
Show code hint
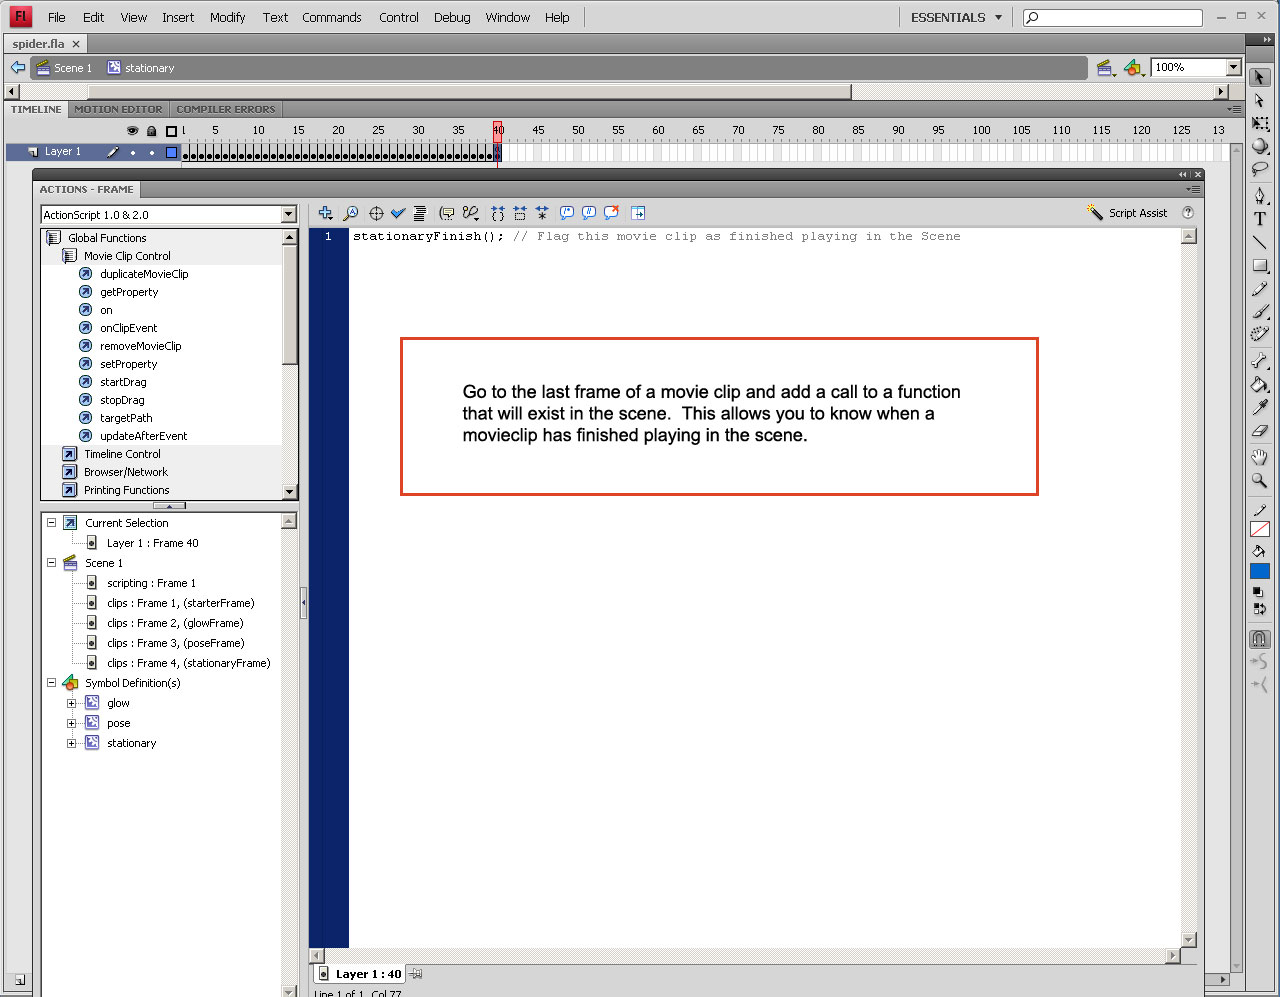(447, 213)
